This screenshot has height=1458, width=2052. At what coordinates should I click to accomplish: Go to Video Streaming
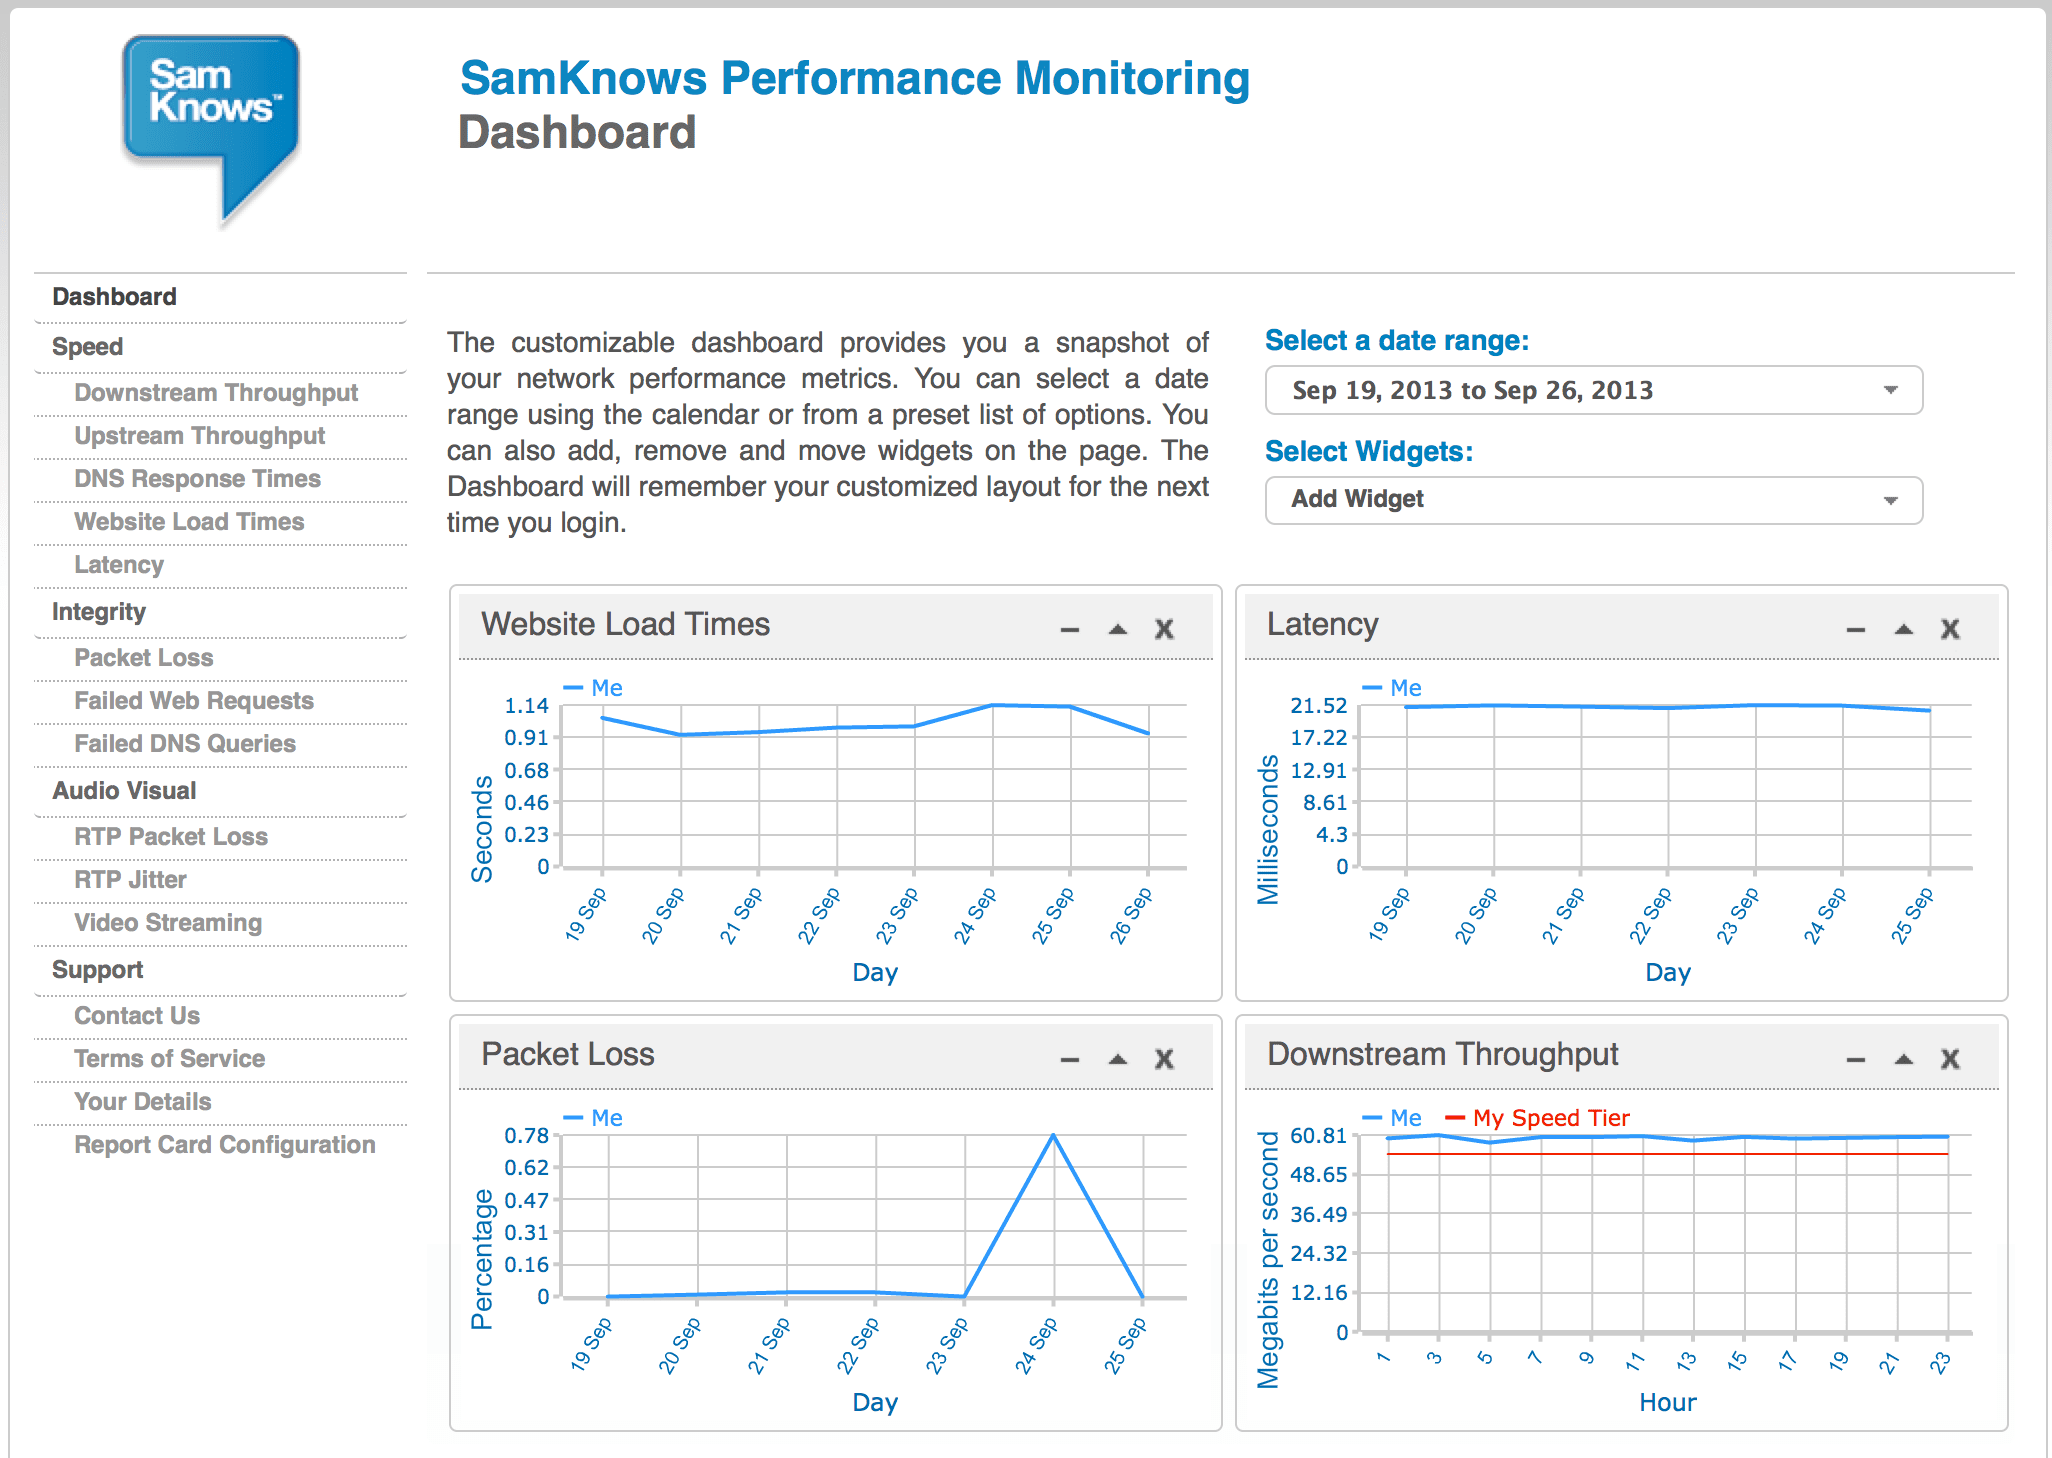tap(168, 923)
